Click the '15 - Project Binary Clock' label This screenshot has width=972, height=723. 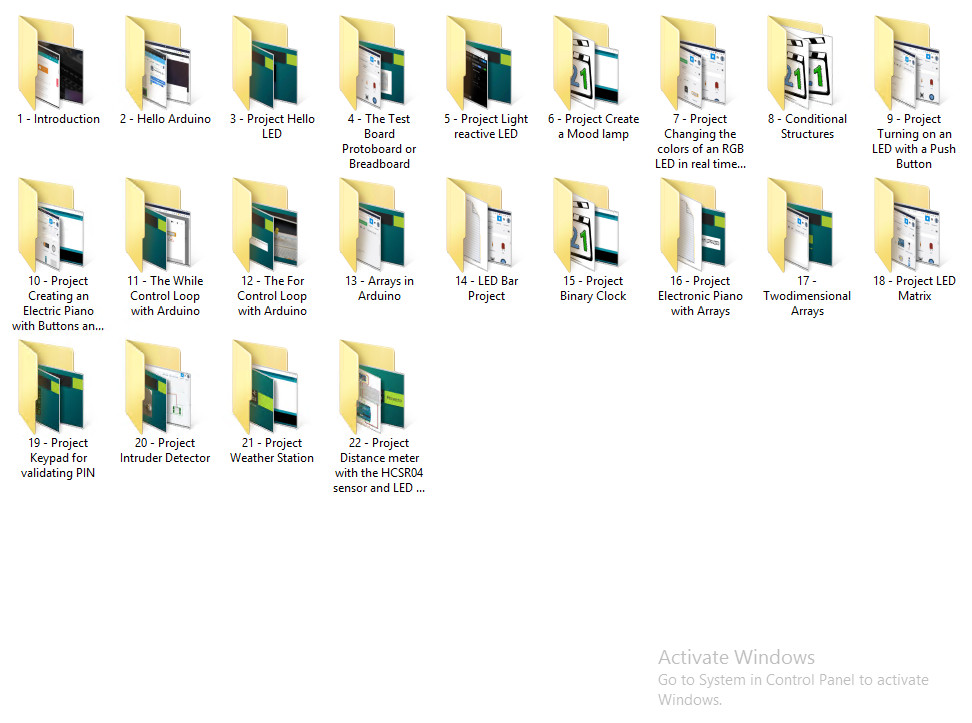593,288
